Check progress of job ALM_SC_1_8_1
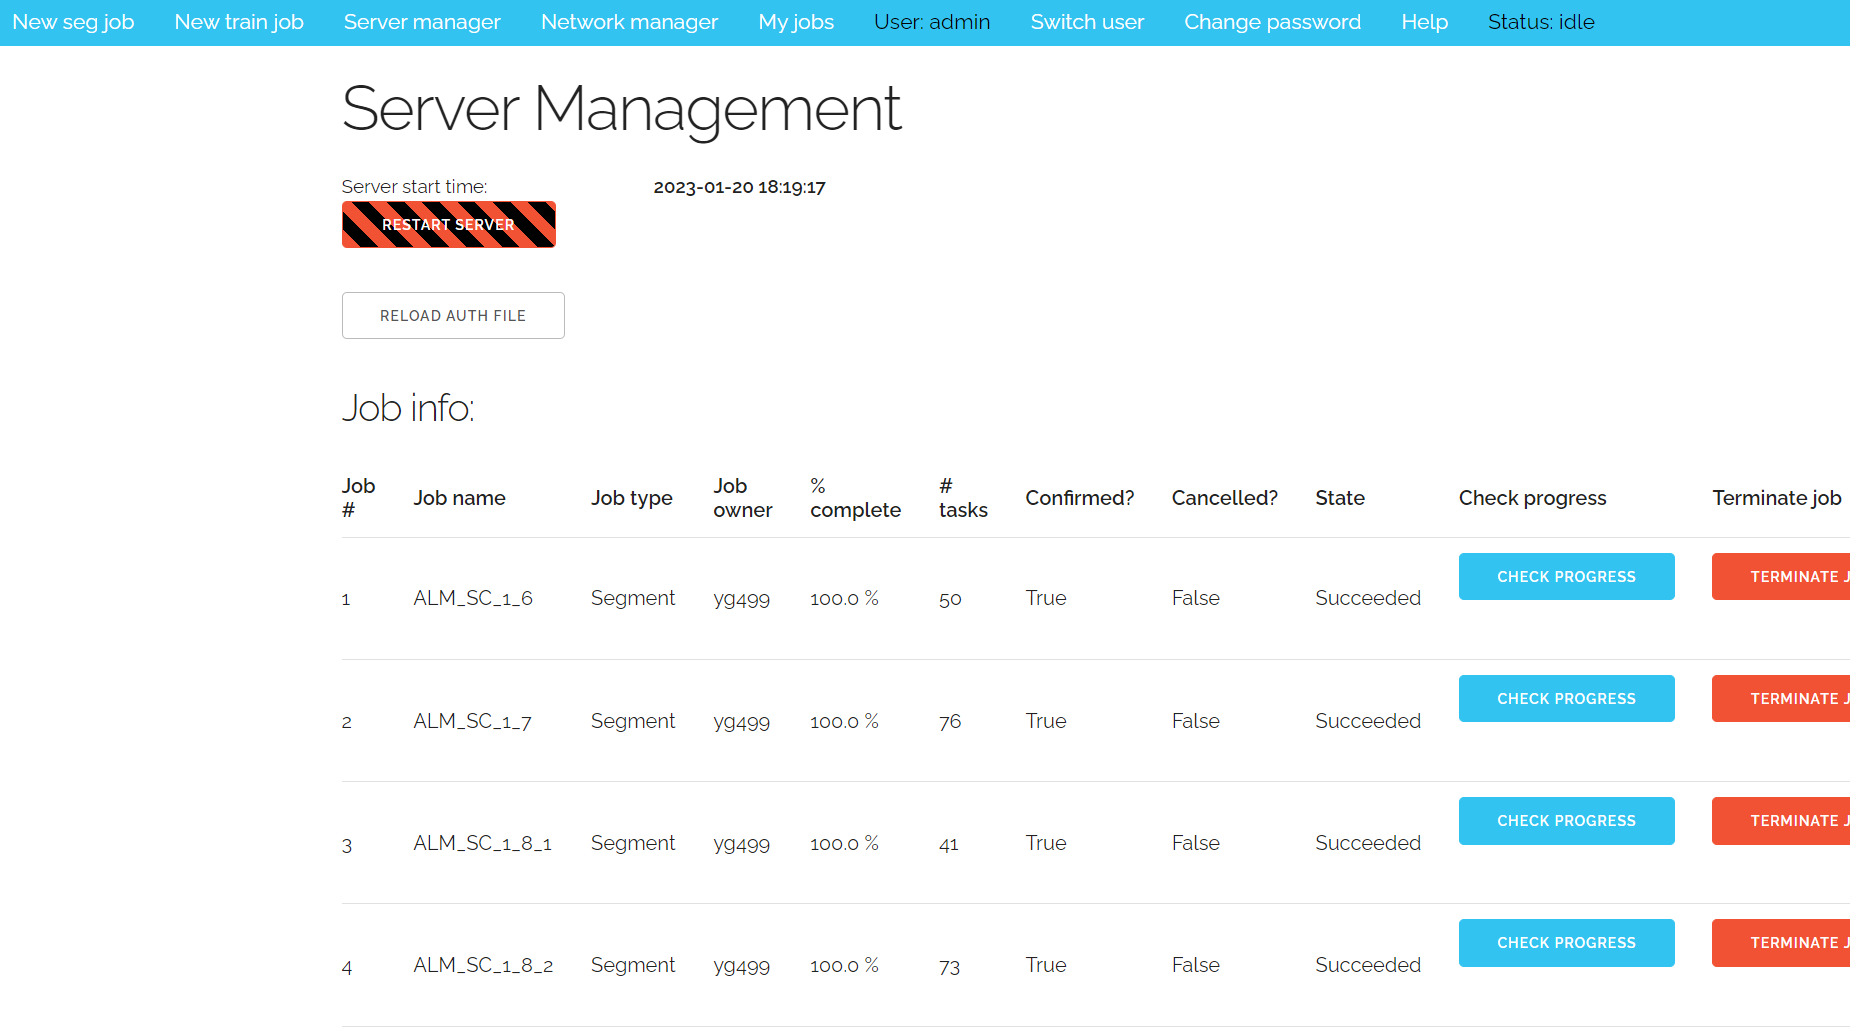This screenshot has width=1850, height=1032. click(x=1566, y=821)
